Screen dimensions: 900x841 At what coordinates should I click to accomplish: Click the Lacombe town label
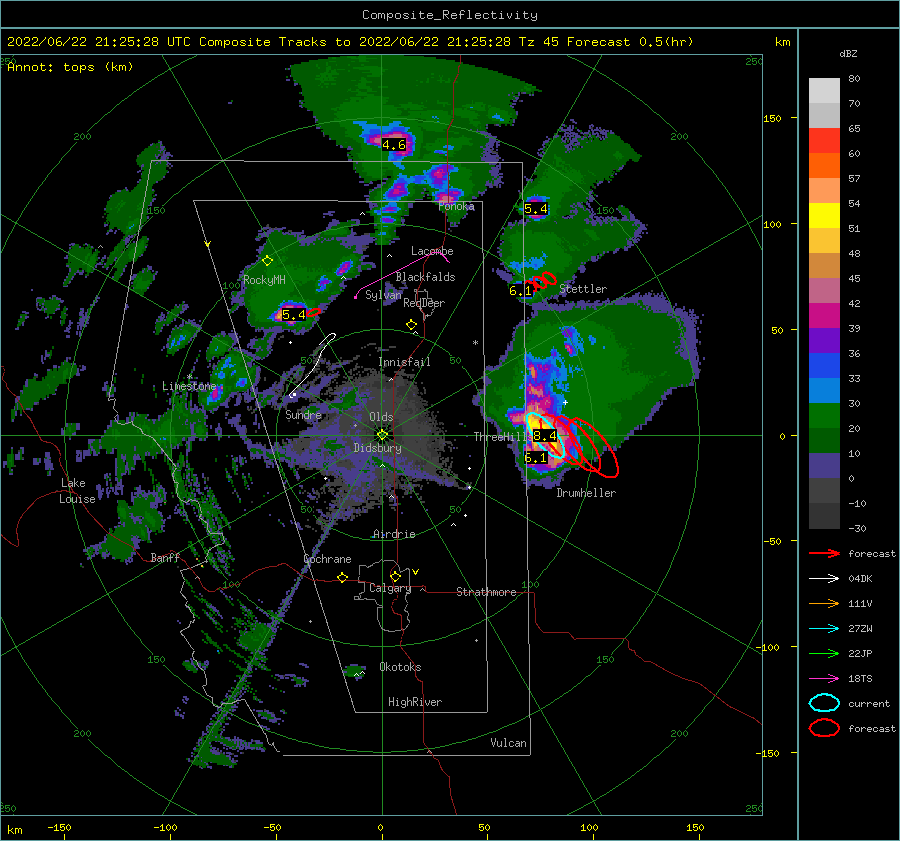pyautogui.click(x=432, y=251)
